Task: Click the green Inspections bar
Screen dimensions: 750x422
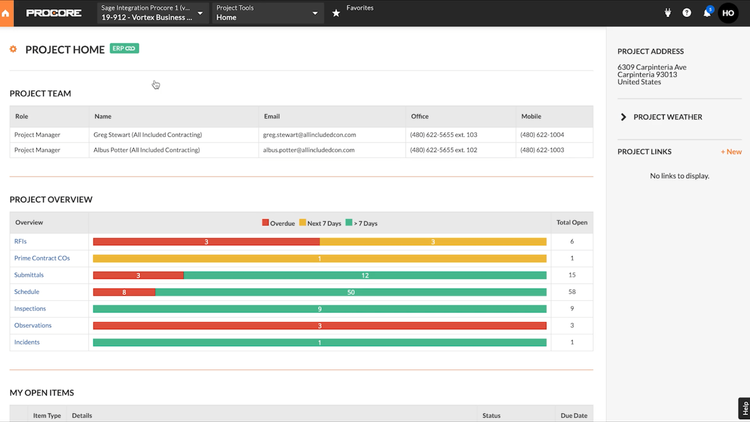Action: tap(319, 309)
